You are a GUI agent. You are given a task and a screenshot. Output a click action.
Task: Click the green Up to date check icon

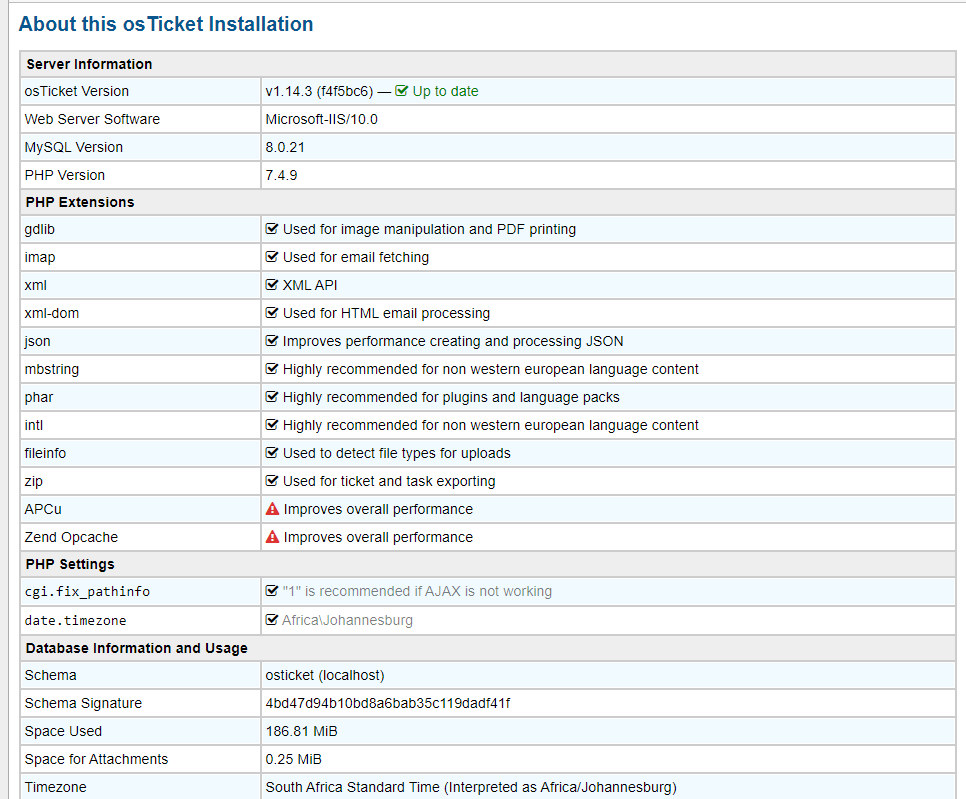click(402, 91)
